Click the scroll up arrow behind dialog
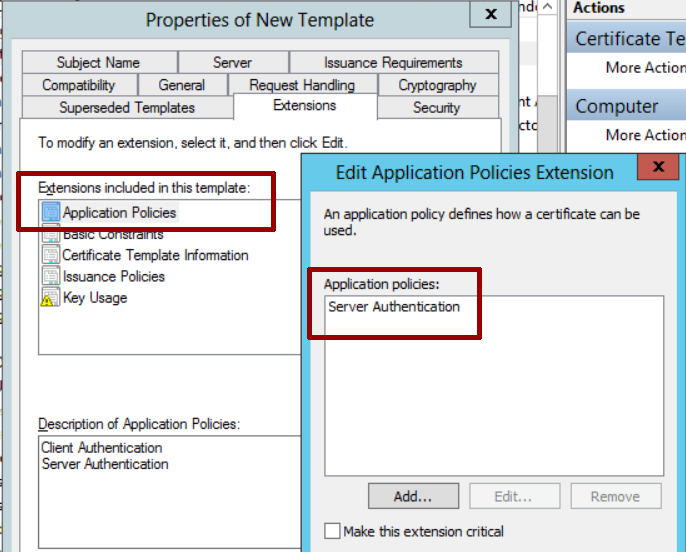The height and width of the screenshot is (552, 686). [x=547, y=7]
